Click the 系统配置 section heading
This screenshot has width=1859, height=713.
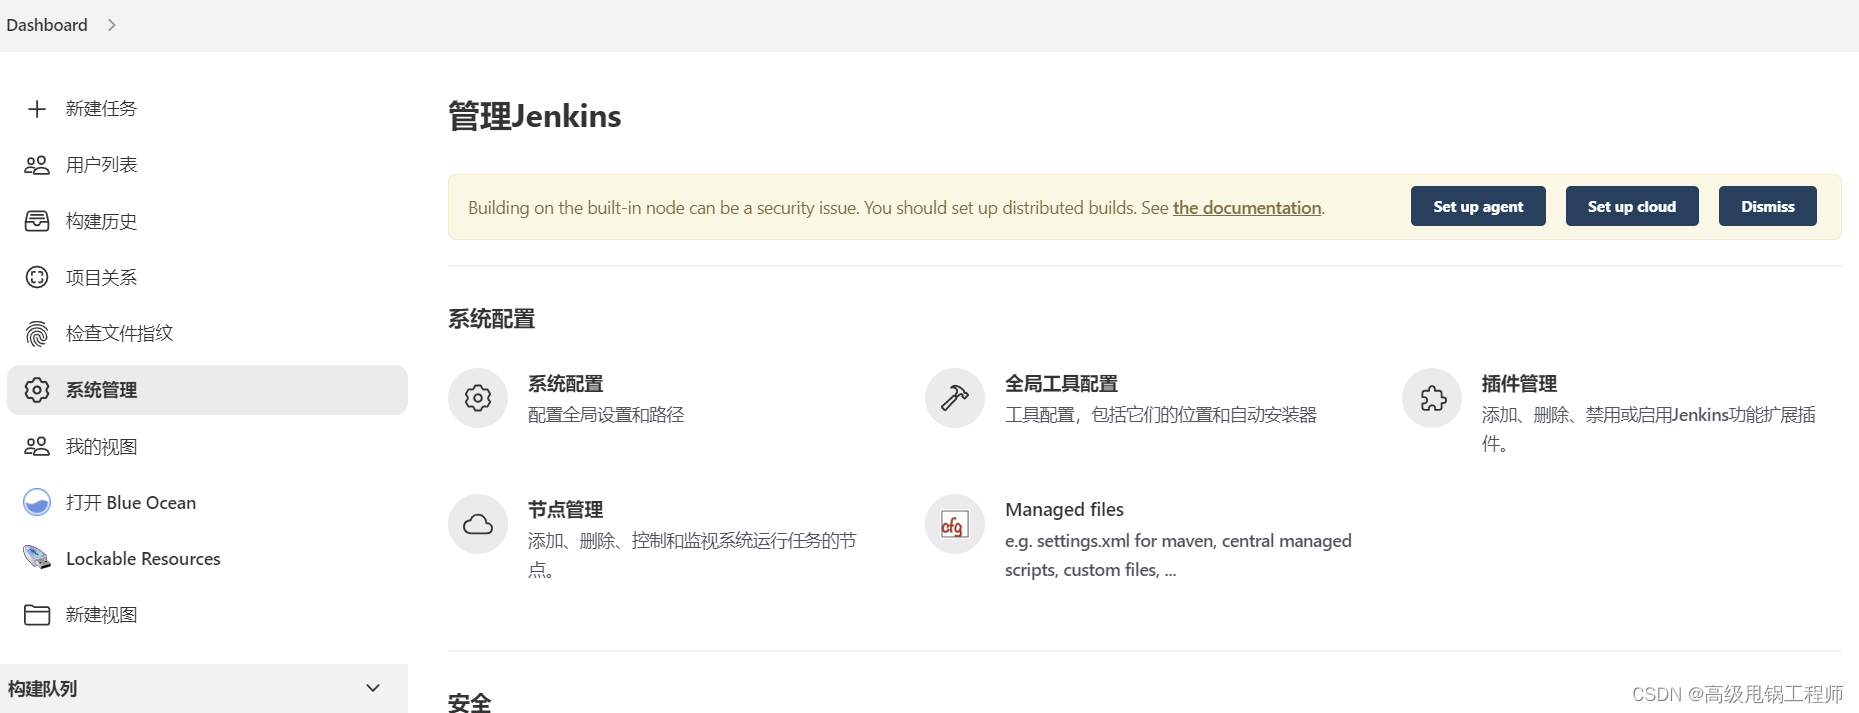(x=492, y=319)
